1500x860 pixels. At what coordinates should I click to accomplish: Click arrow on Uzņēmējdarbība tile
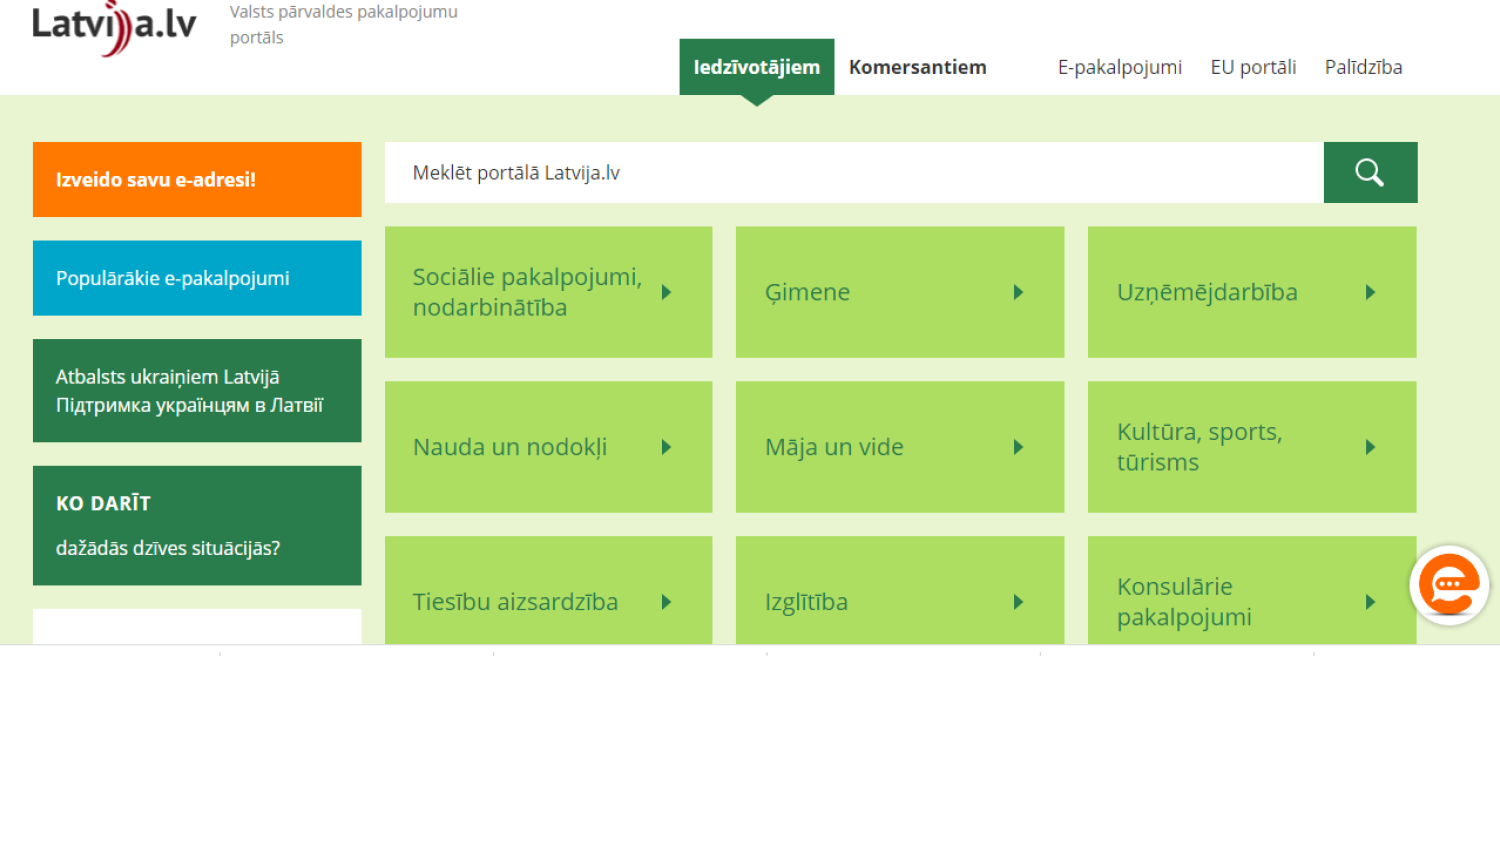1370,292
